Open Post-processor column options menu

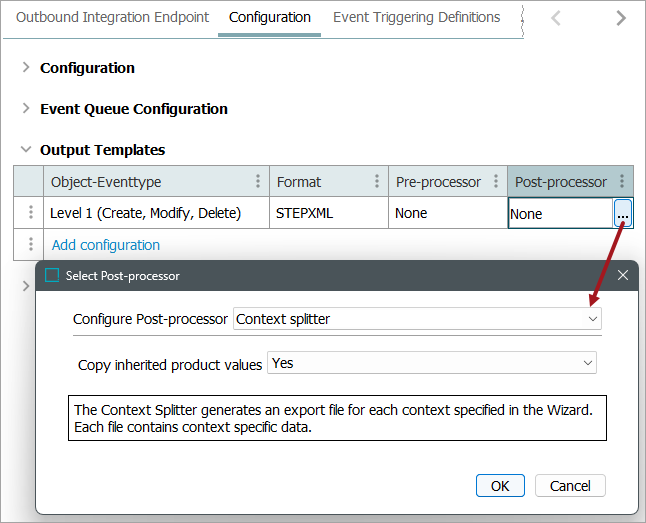tap(622, 182)
